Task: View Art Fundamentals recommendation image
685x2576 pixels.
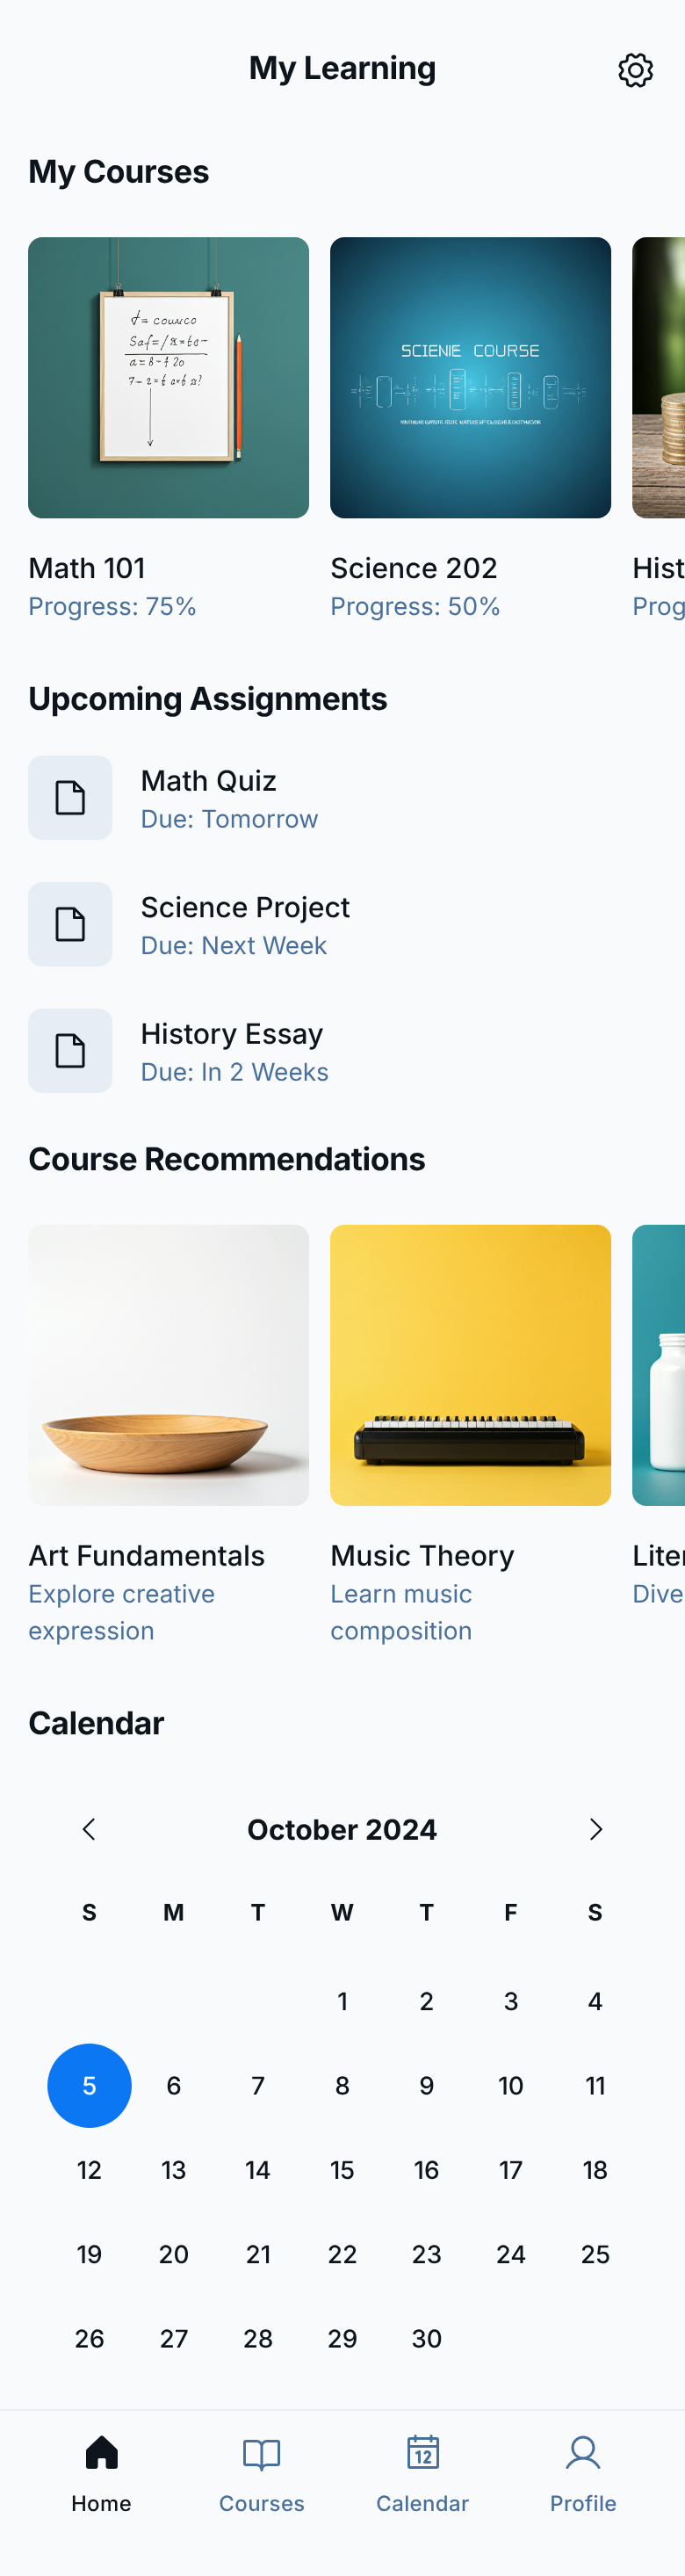Action: coord(168,1365)
